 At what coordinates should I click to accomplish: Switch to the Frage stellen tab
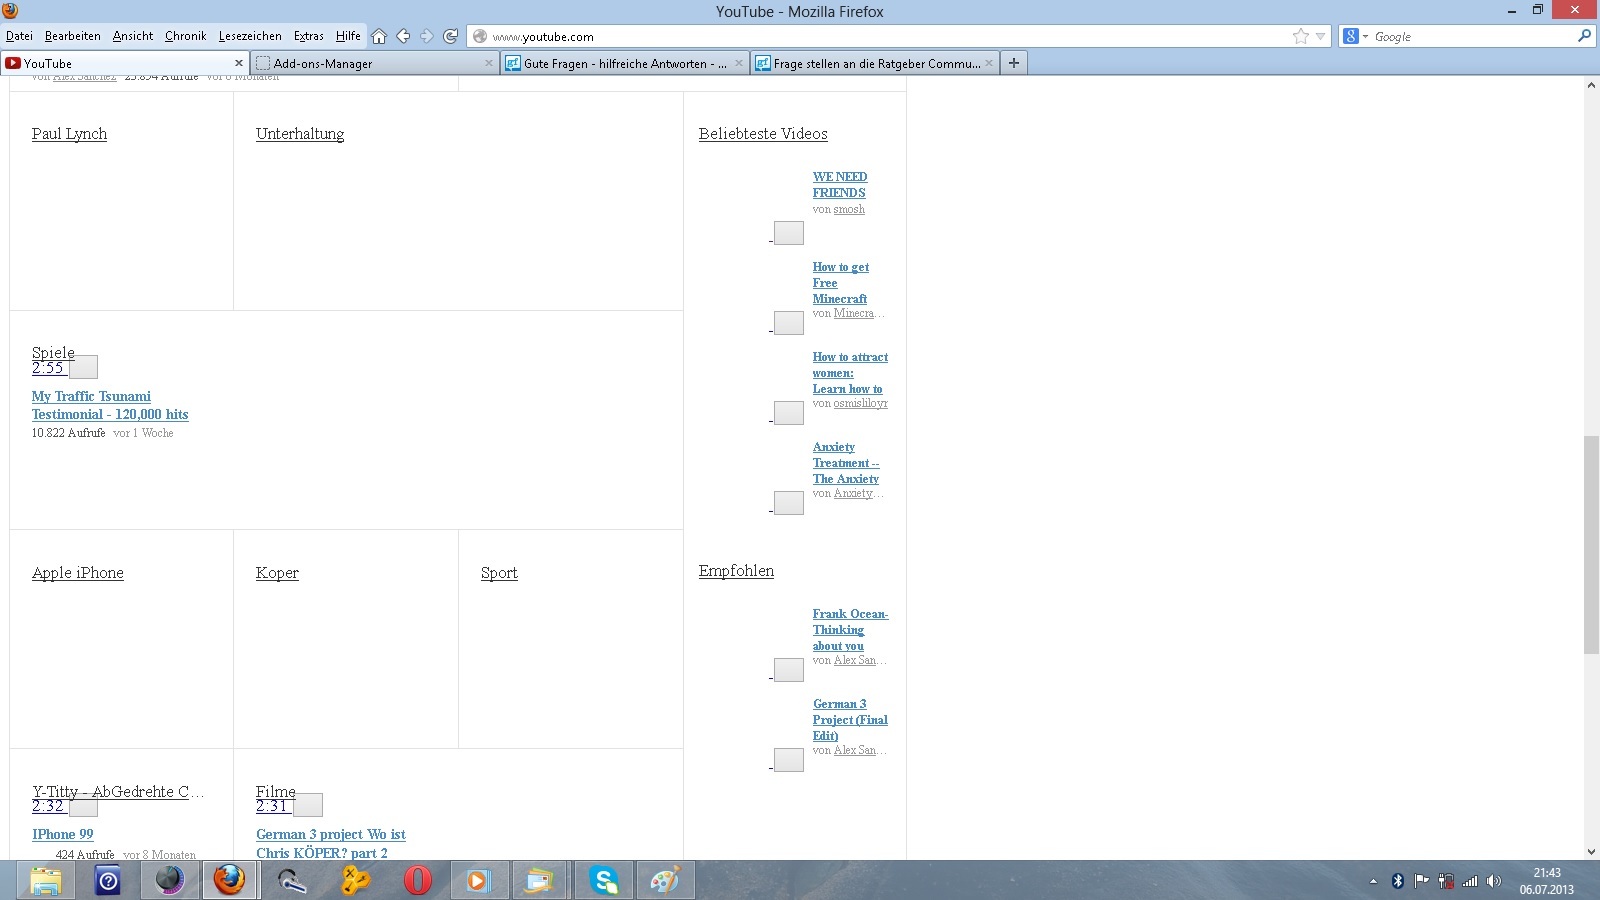tap(875, 63)
